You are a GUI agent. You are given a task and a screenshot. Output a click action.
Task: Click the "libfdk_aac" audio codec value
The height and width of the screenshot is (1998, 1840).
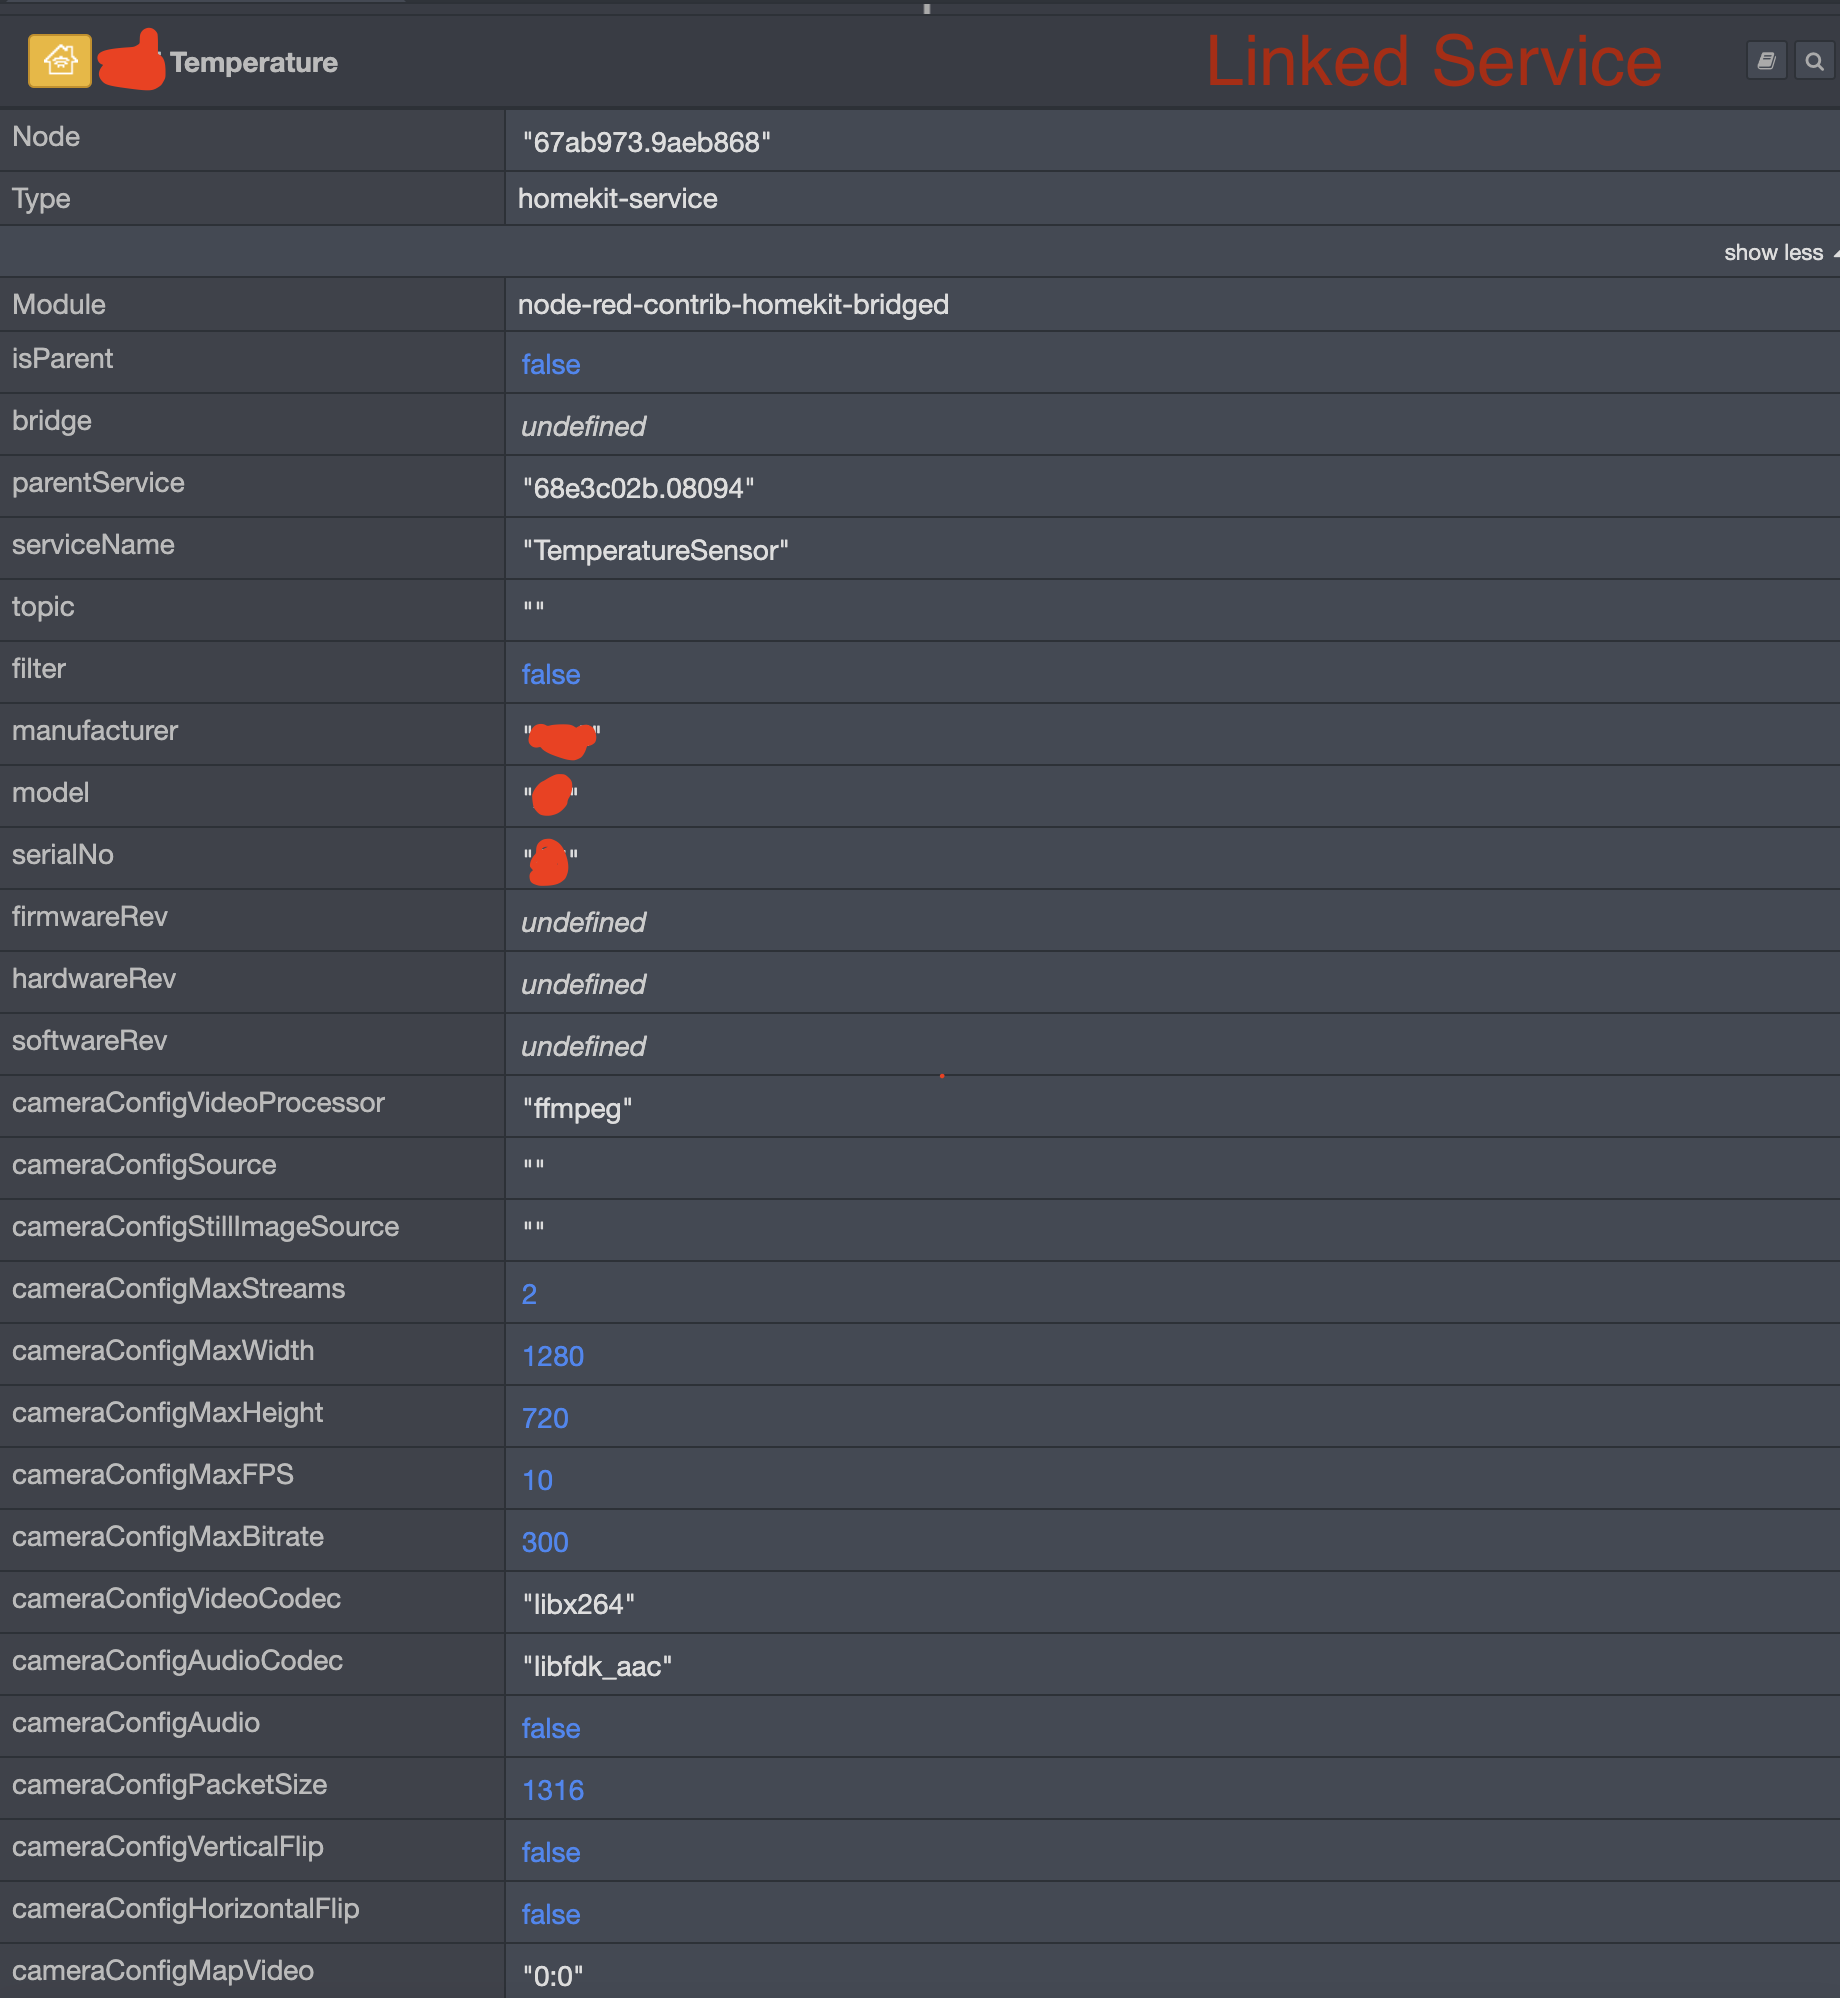tap(597, 1666)
